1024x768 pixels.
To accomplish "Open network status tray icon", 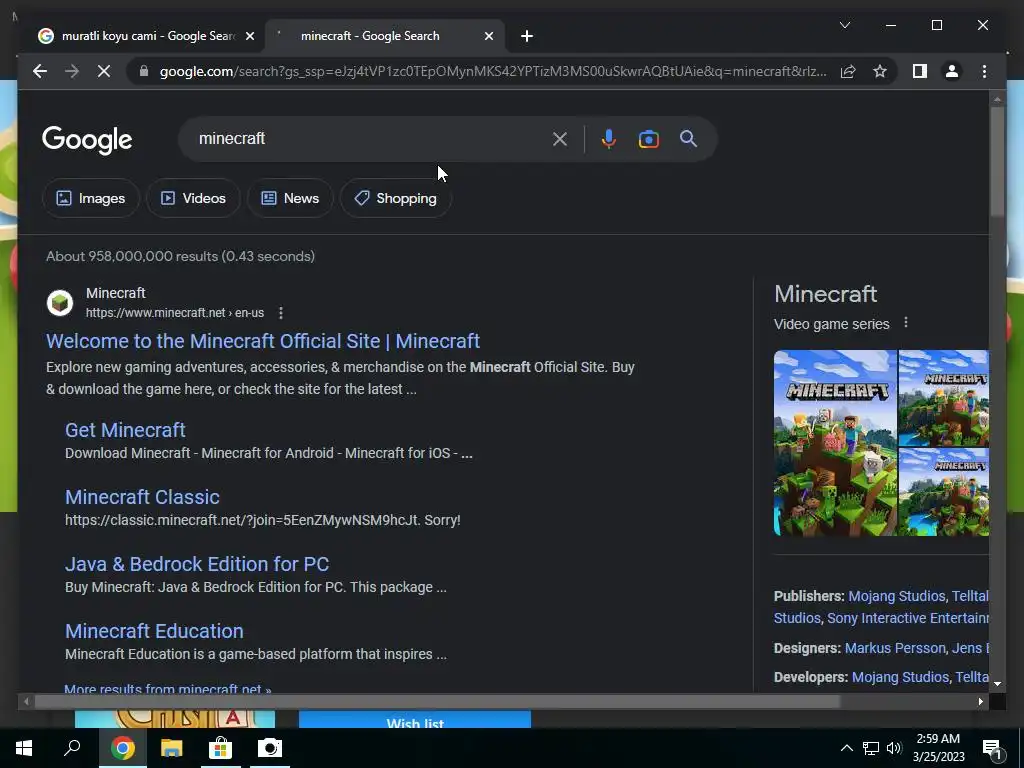I will point(871,748).
